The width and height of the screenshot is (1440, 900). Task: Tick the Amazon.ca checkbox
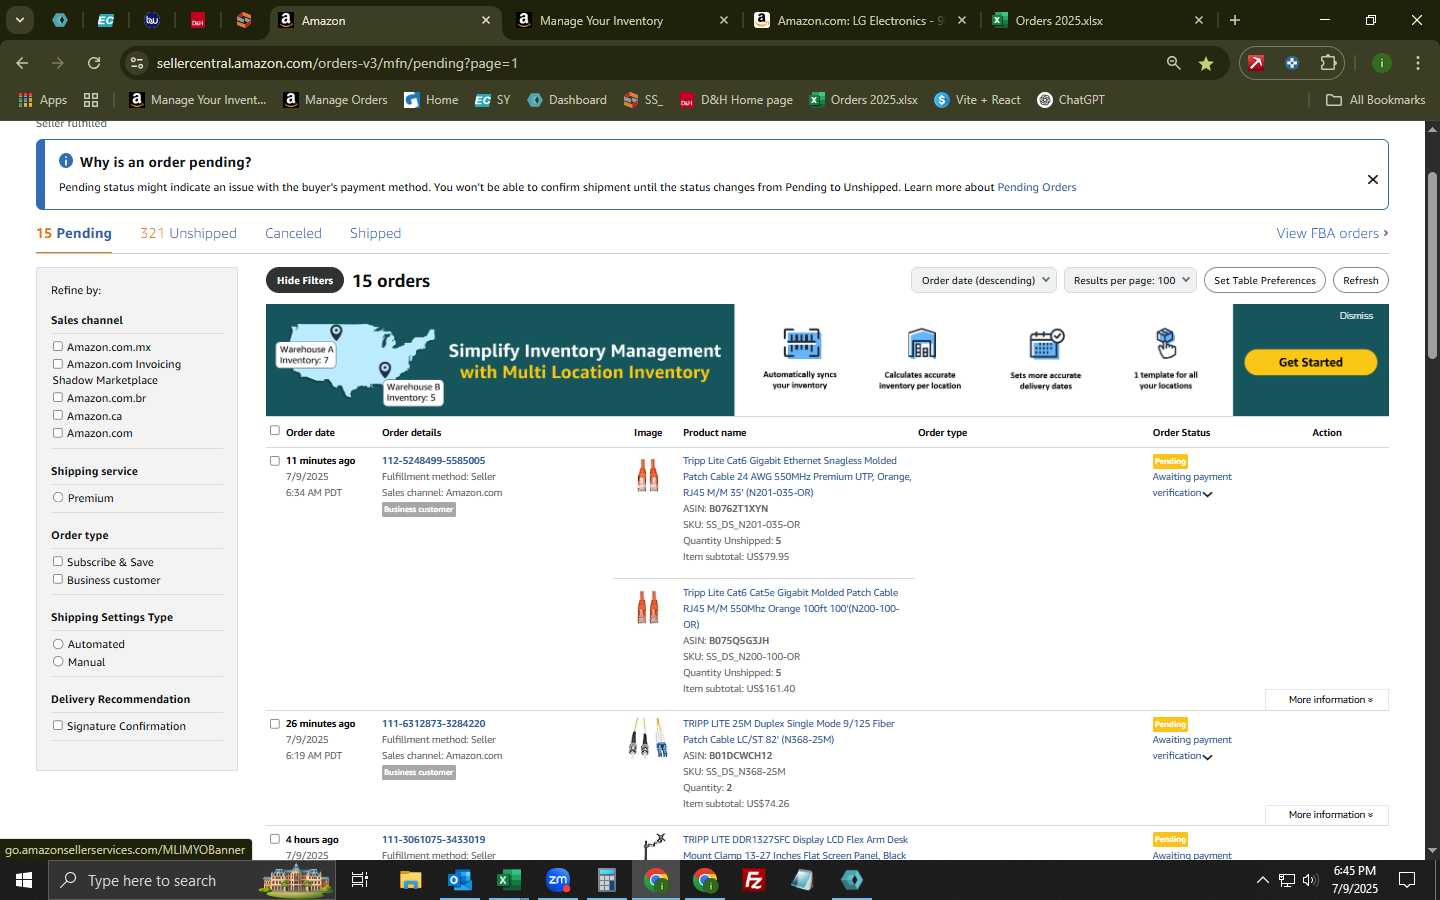58,415
